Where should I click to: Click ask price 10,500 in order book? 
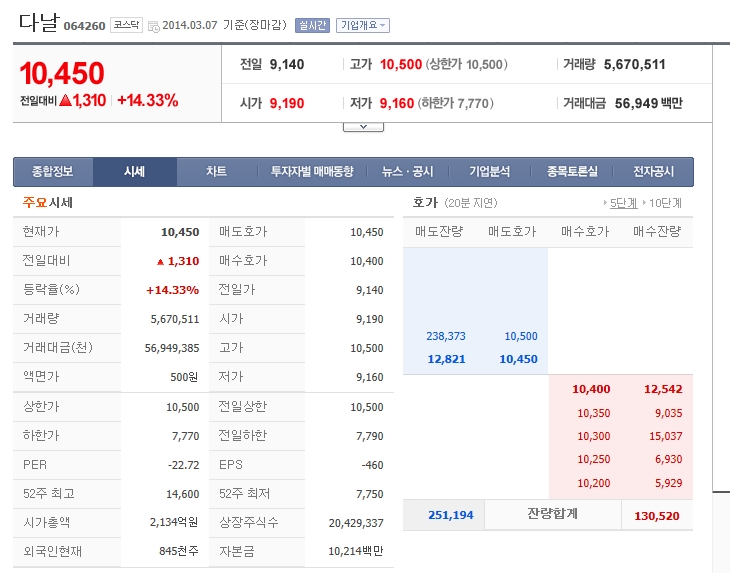(x=521, y=336)
